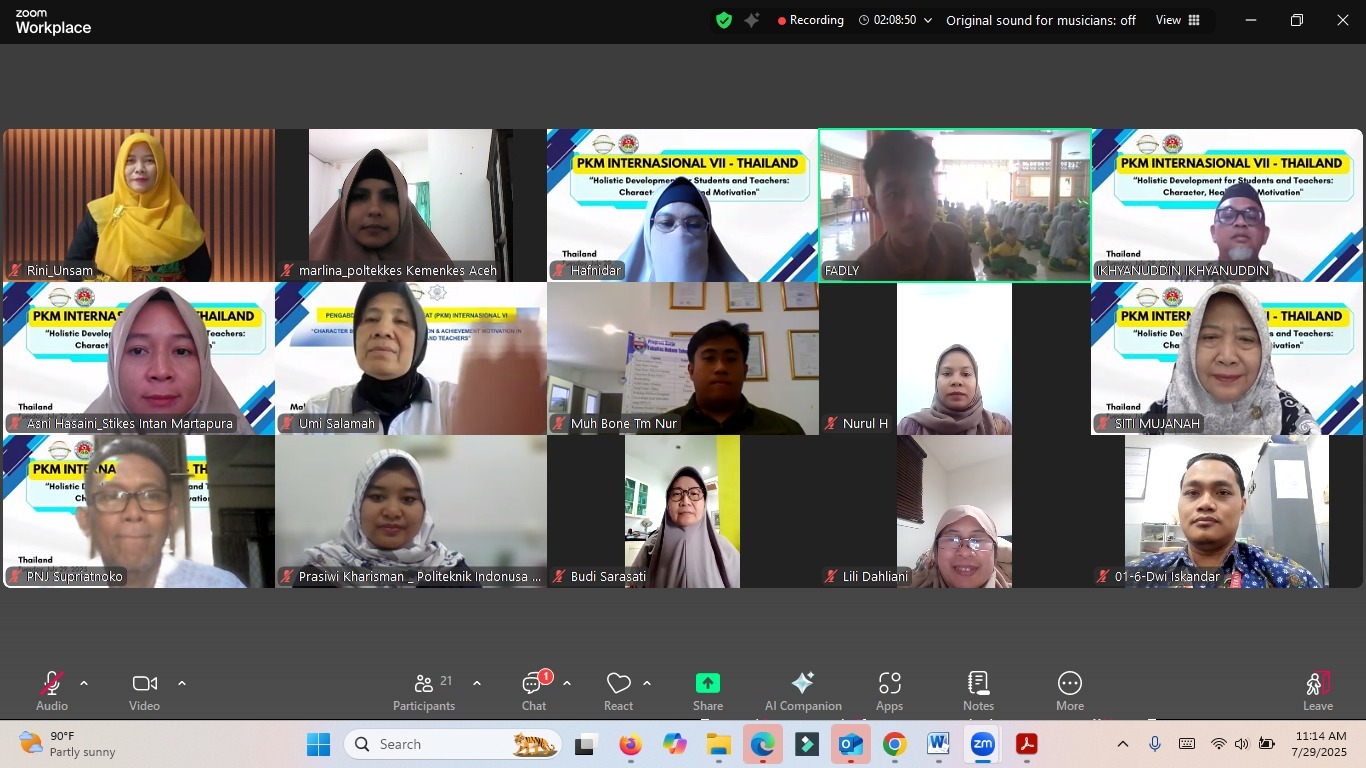Image resolution: width=1366 pixels, height=768 pixels.
Task: Open AI Companion
Action: tap(802, 691)
